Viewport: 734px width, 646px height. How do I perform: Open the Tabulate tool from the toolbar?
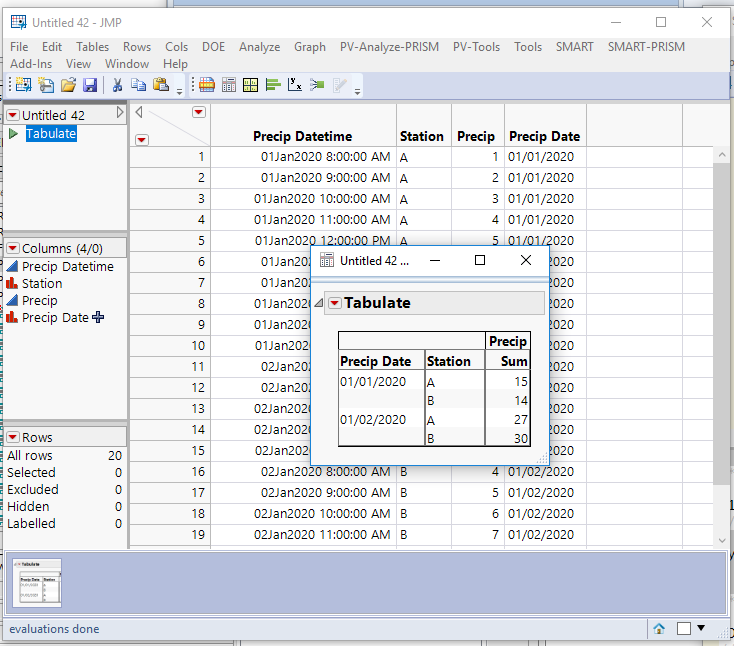[250, 85]
